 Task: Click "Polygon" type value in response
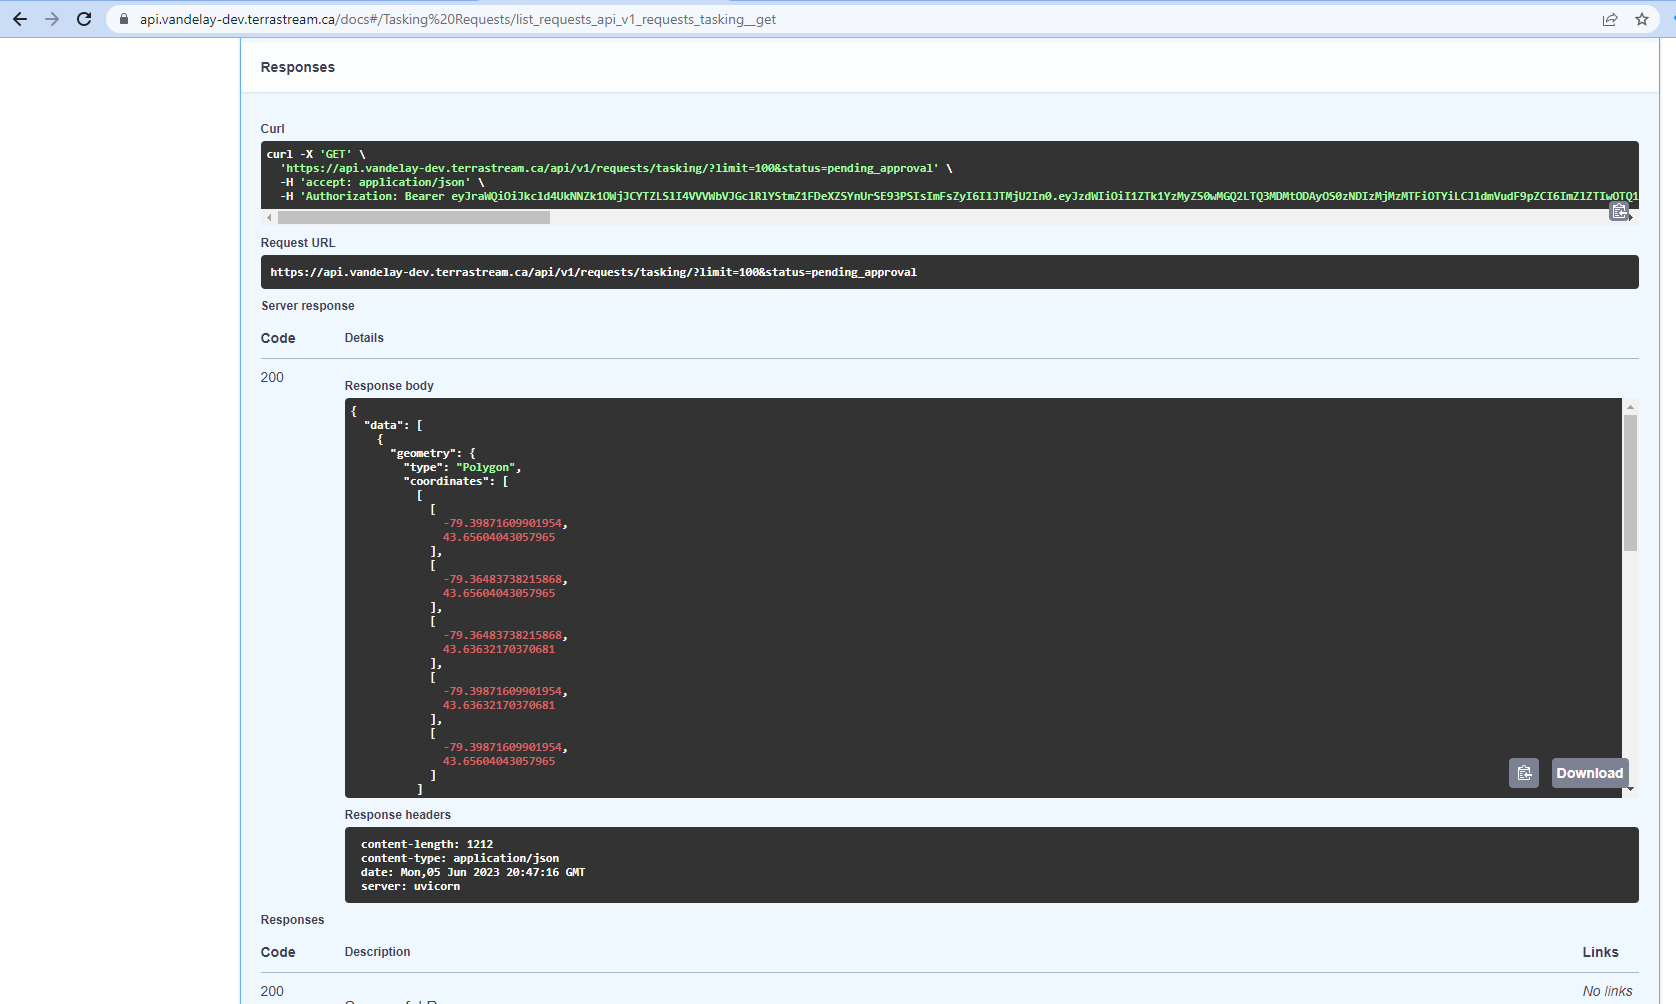click(485, 467)
